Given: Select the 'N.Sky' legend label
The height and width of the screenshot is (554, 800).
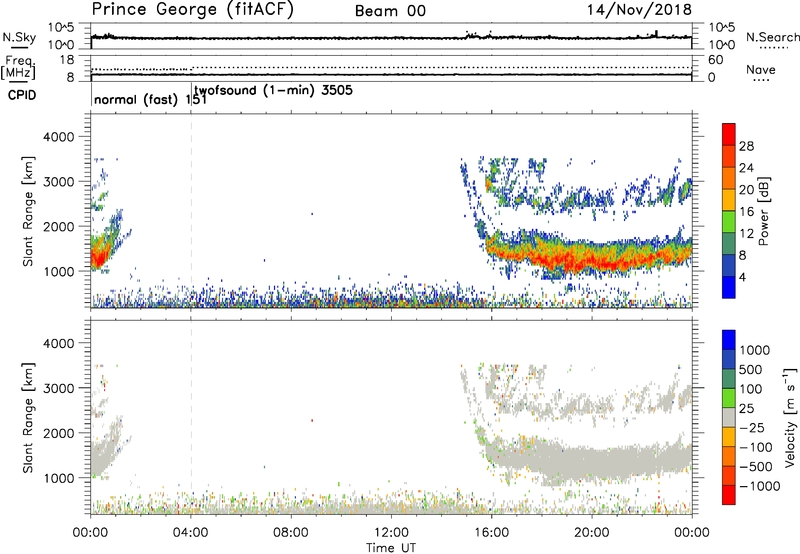Looking at the screenshot, I should (x=19, y=37).
